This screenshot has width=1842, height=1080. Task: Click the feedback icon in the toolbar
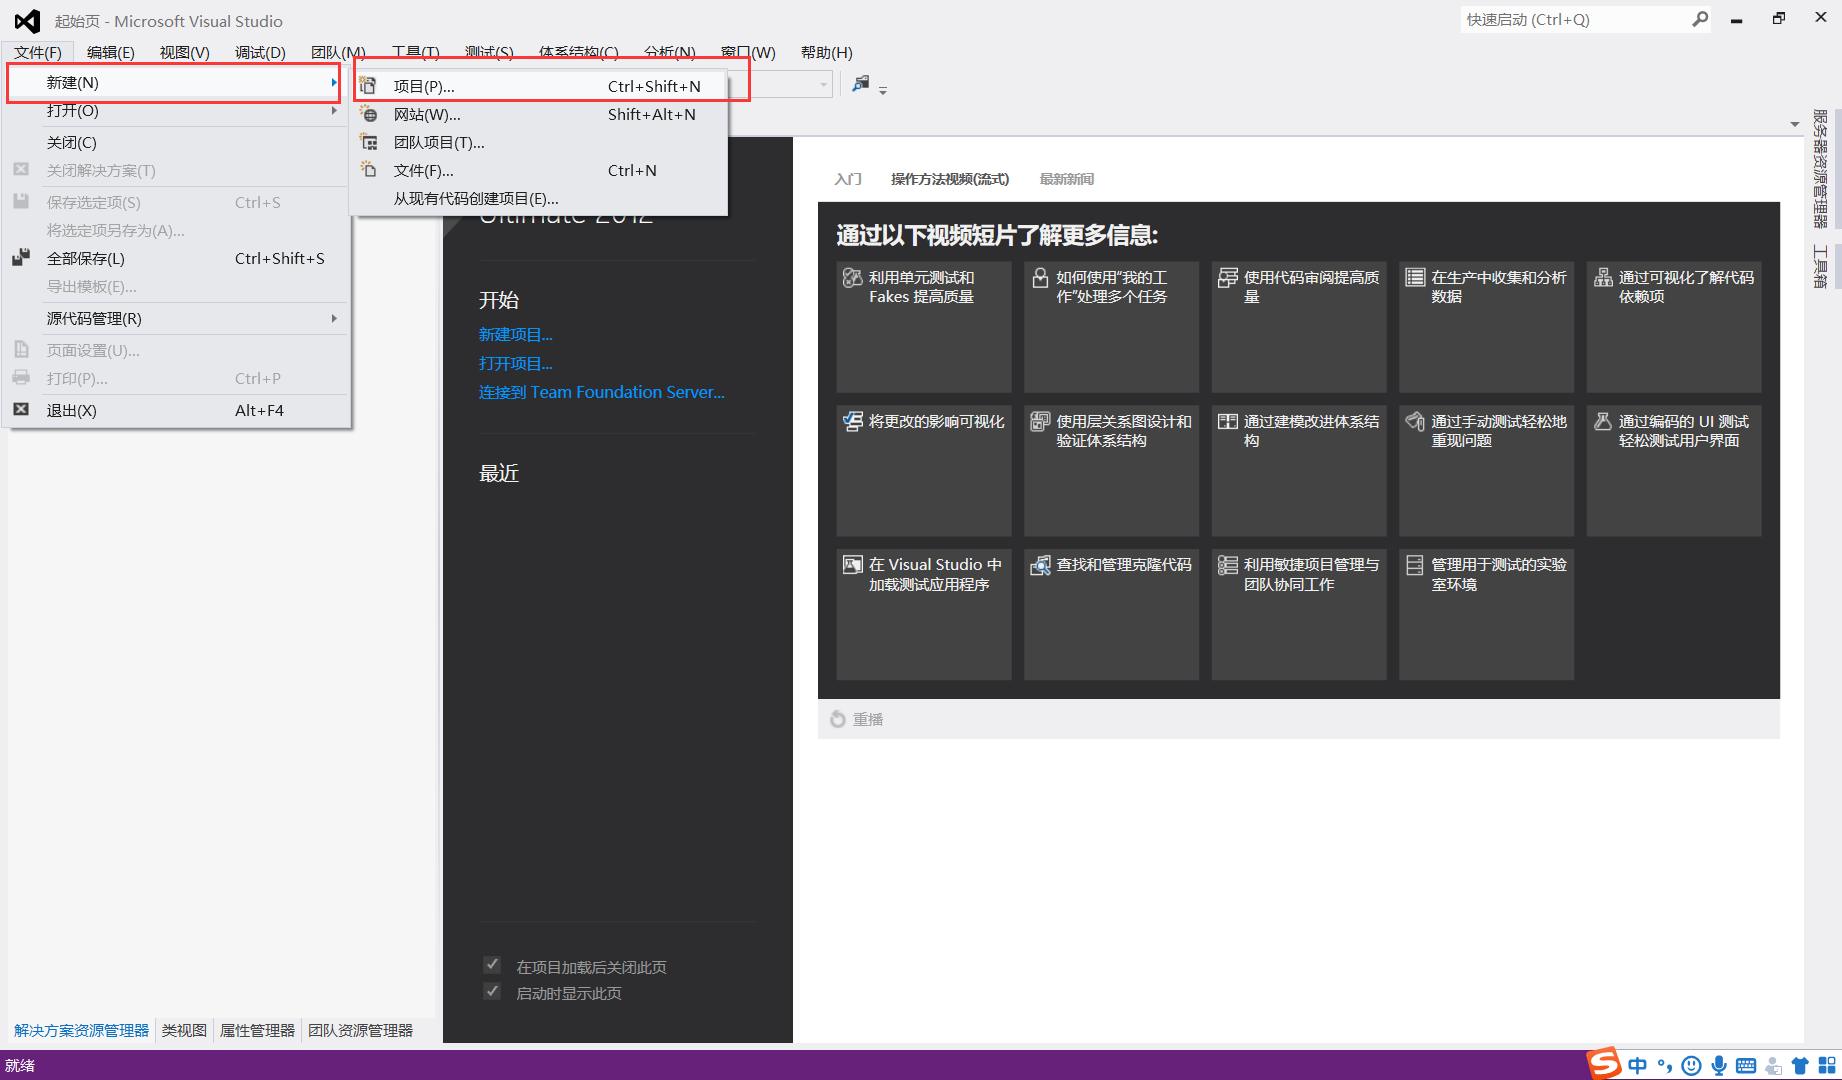click(x=860, y=85)
